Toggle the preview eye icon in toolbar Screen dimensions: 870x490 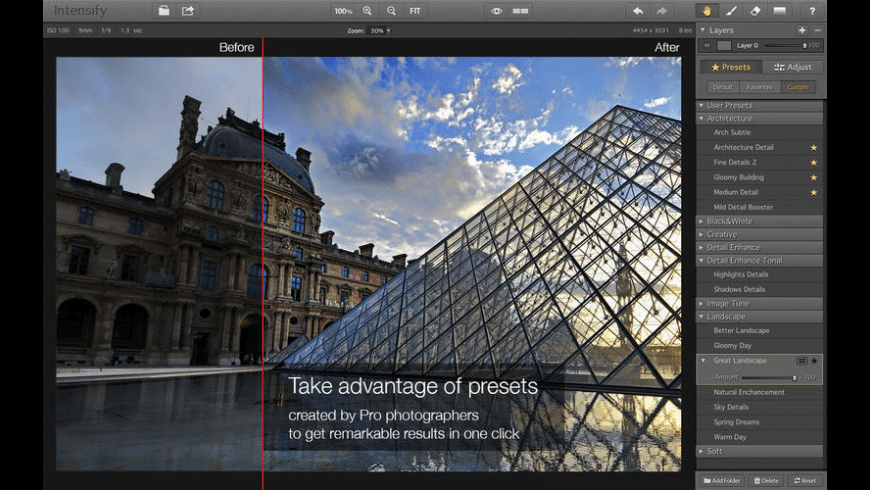point(496,11)
